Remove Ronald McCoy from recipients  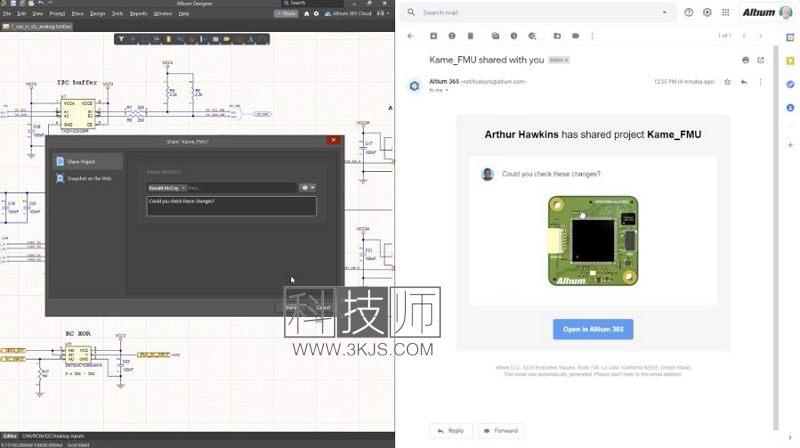184,188
